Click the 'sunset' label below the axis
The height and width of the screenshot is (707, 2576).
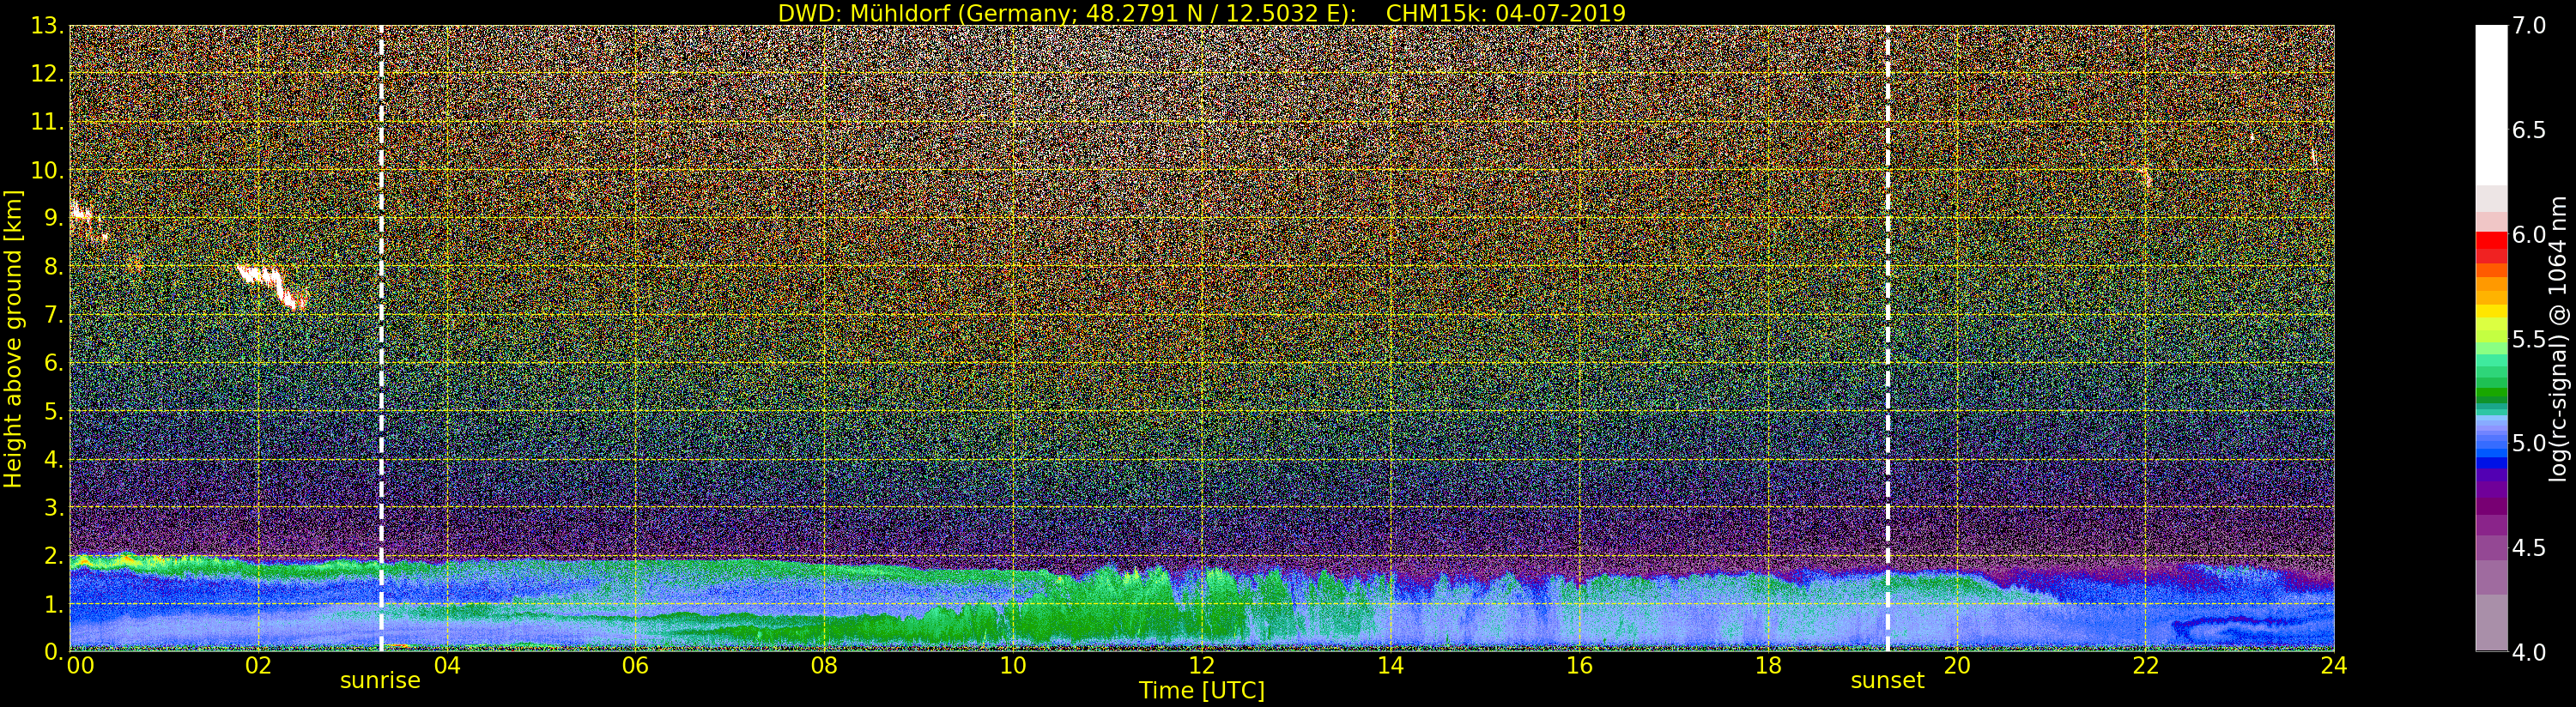pyautogui.click(x=1887, y=681)
